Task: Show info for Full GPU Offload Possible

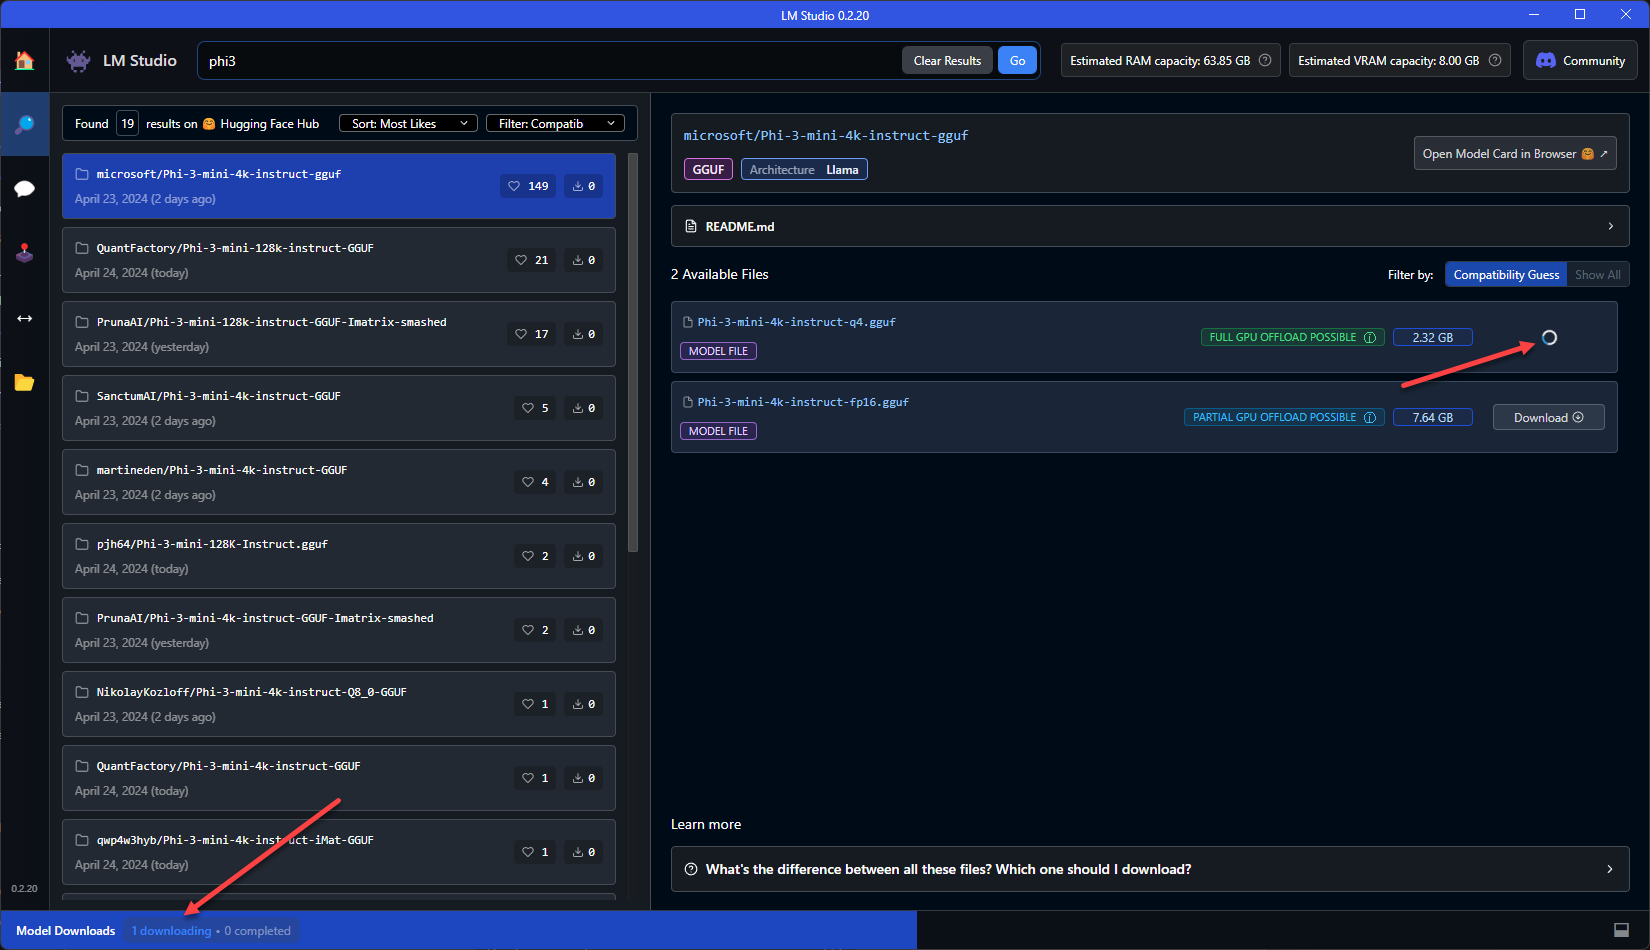Action: coord(1369,337)
